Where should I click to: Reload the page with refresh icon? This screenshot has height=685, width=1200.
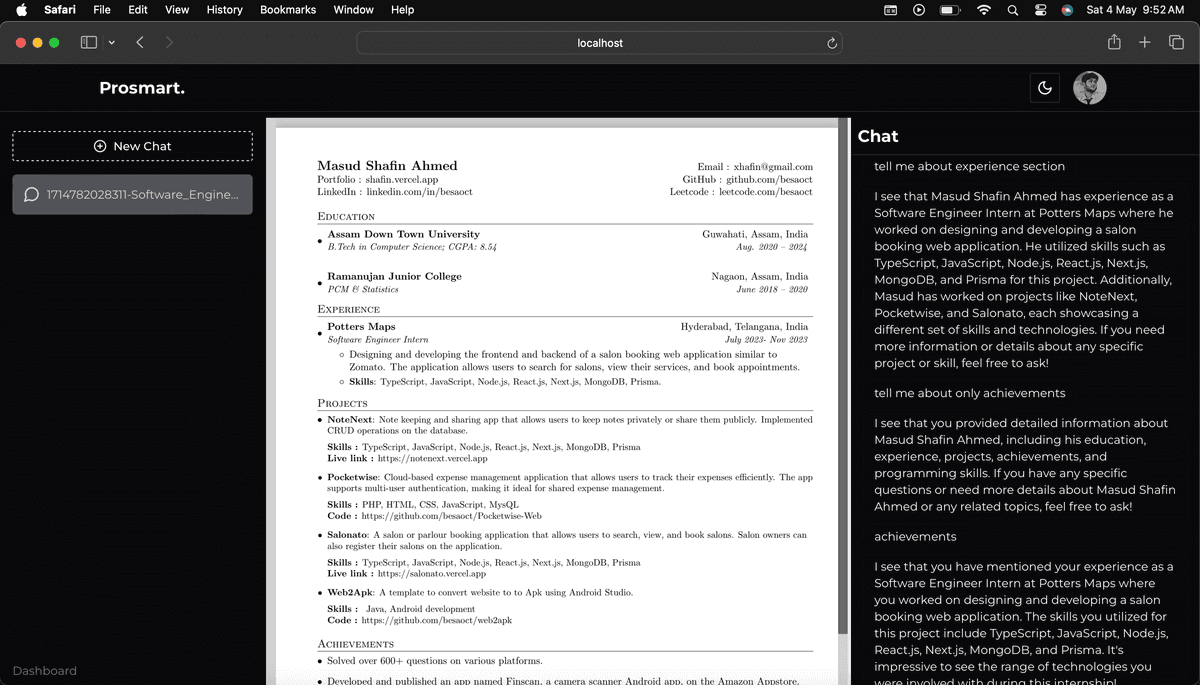click(831, 43)
